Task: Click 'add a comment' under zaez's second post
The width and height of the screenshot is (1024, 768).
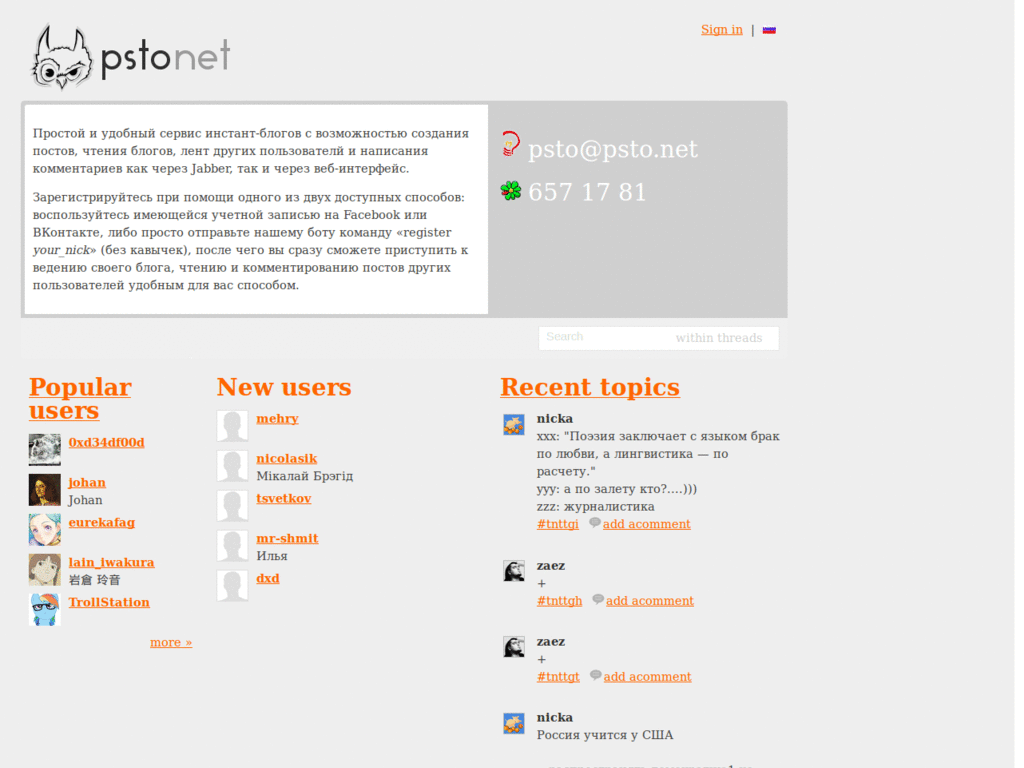Action: point(647,676)
